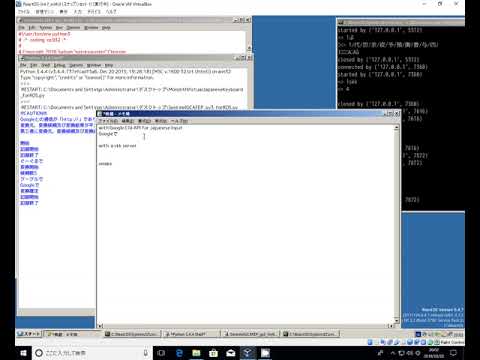
Task: Click the IDLE editor window title bar icon
Action: [21, 20]
